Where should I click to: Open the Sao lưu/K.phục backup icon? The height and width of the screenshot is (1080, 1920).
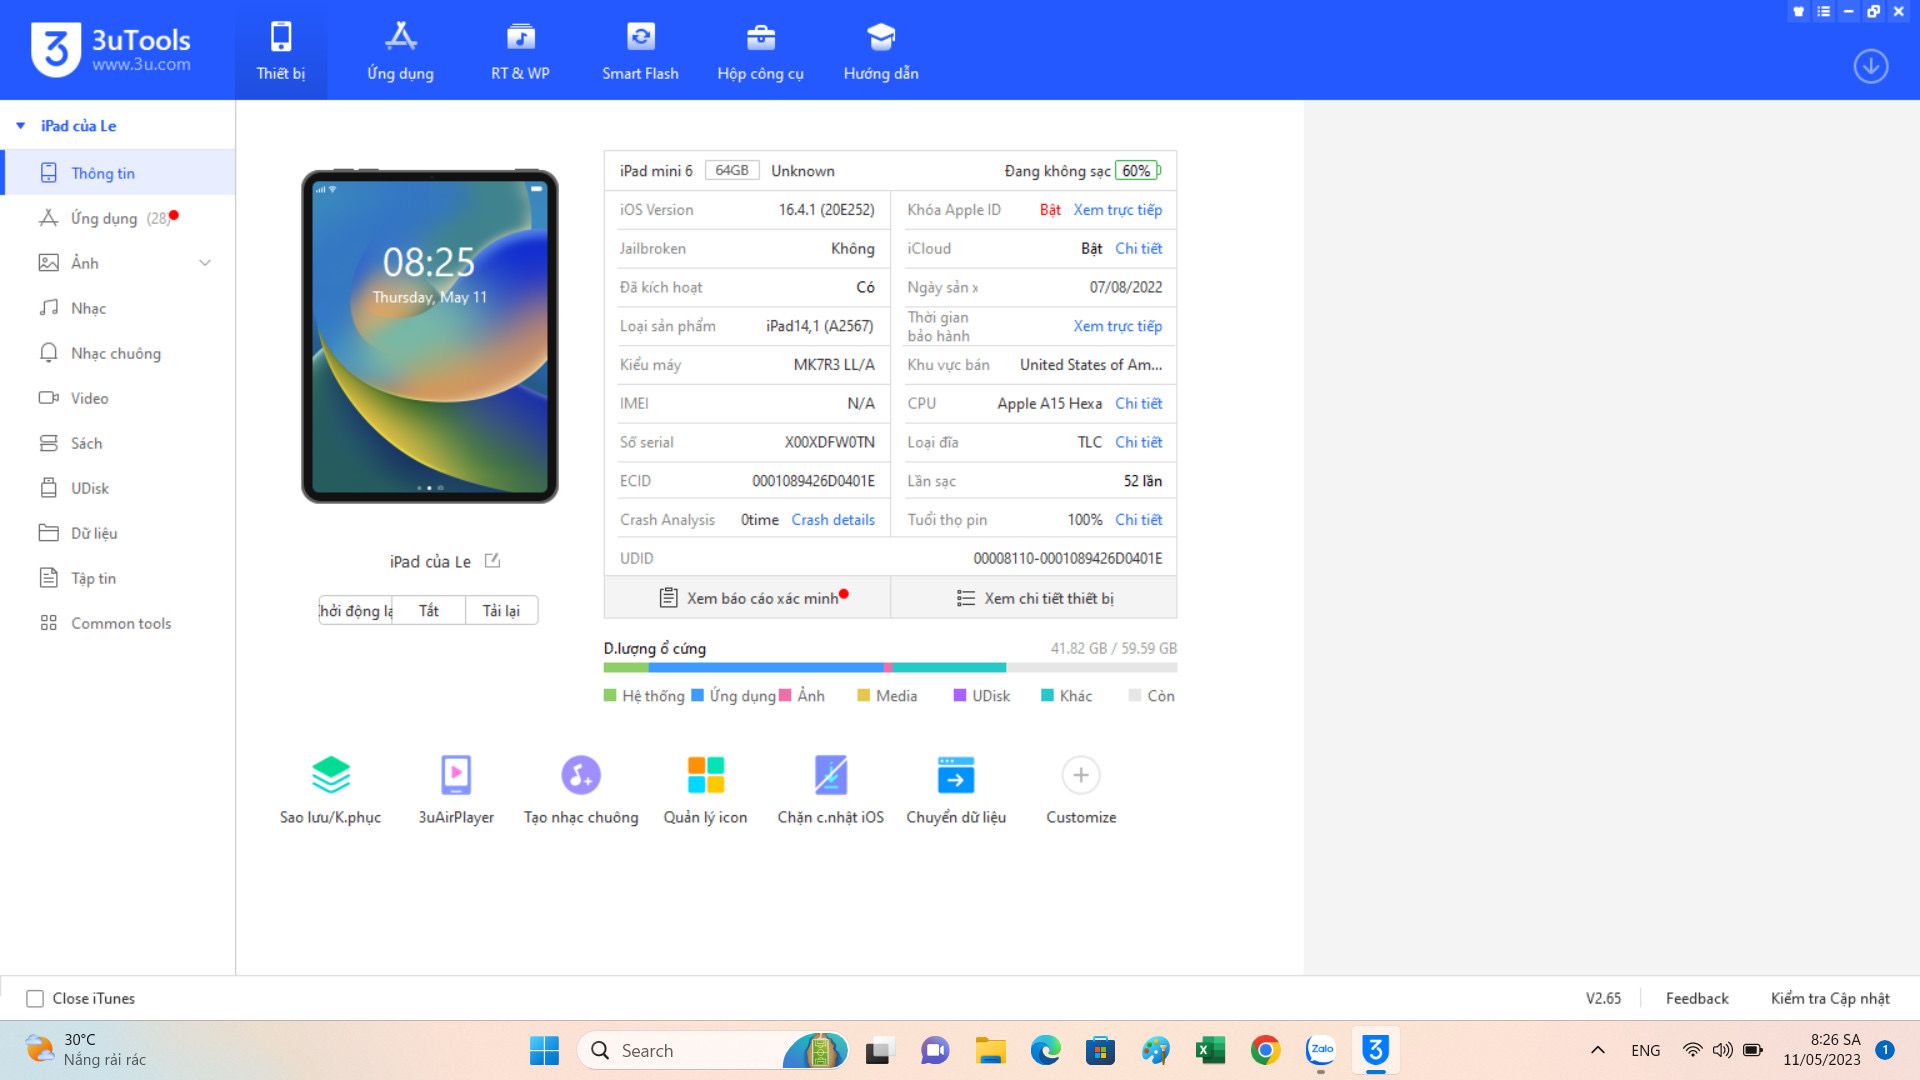point(330,776)
